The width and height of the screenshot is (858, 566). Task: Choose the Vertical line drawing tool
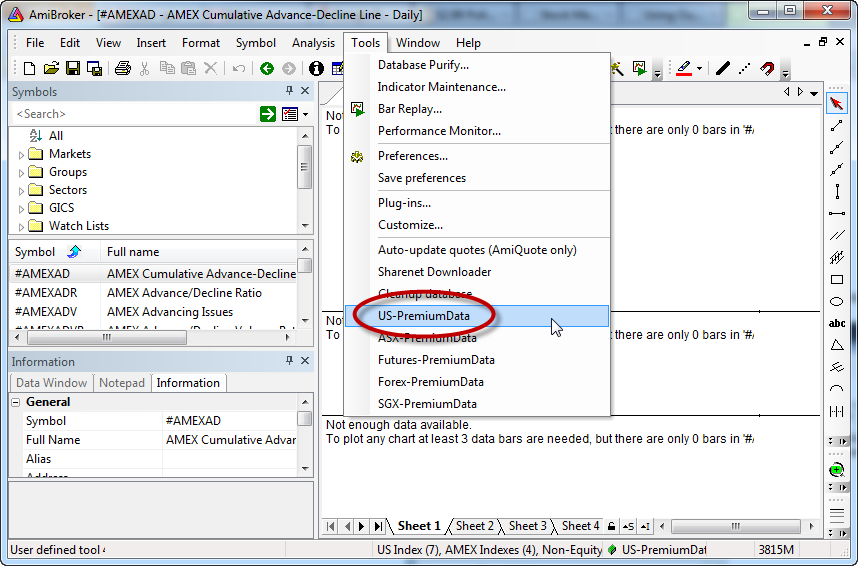click(x=837, y=192)
